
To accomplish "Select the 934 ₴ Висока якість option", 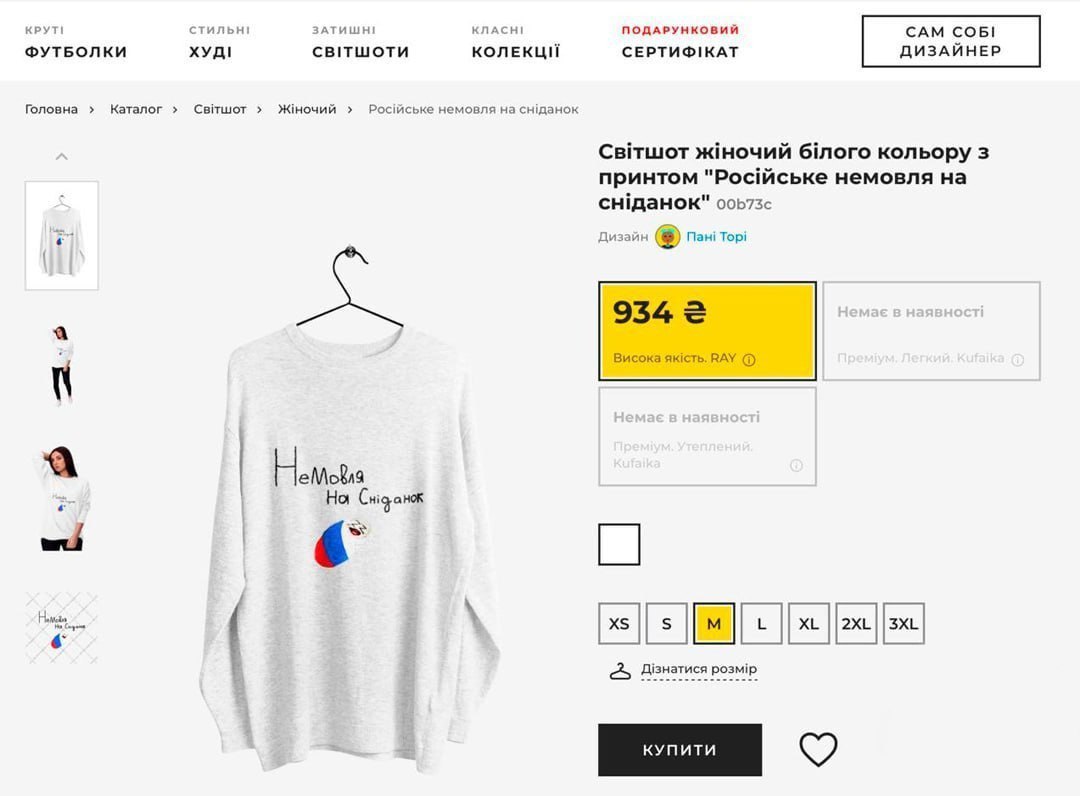I will tap(707, 331).
